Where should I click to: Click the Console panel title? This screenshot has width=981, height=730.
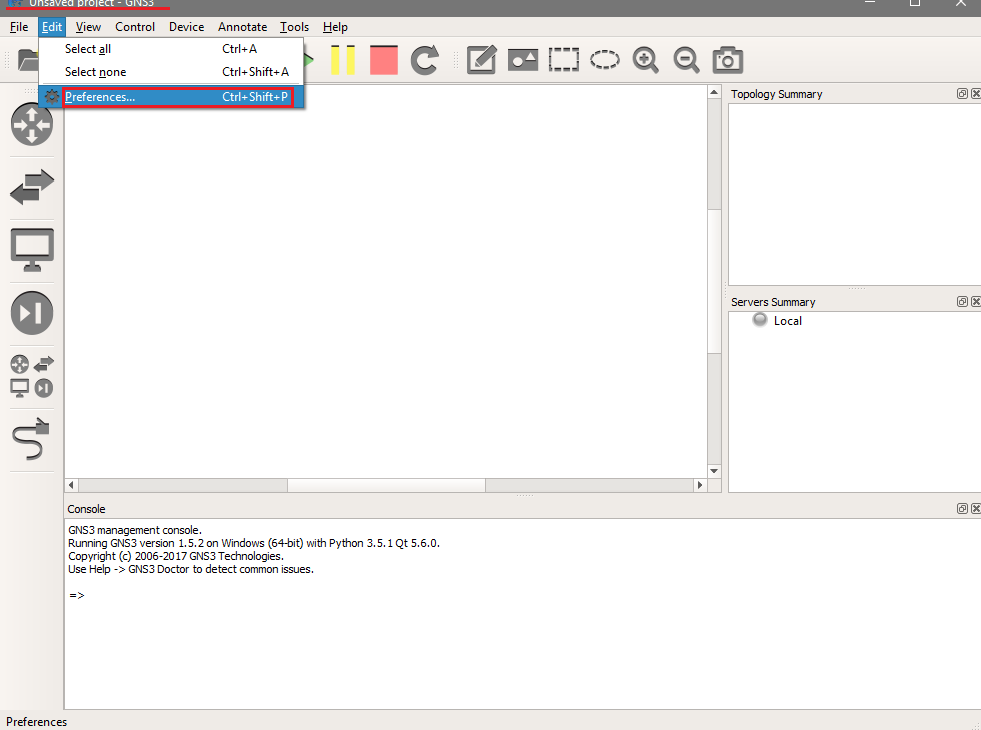coord(86,509)
